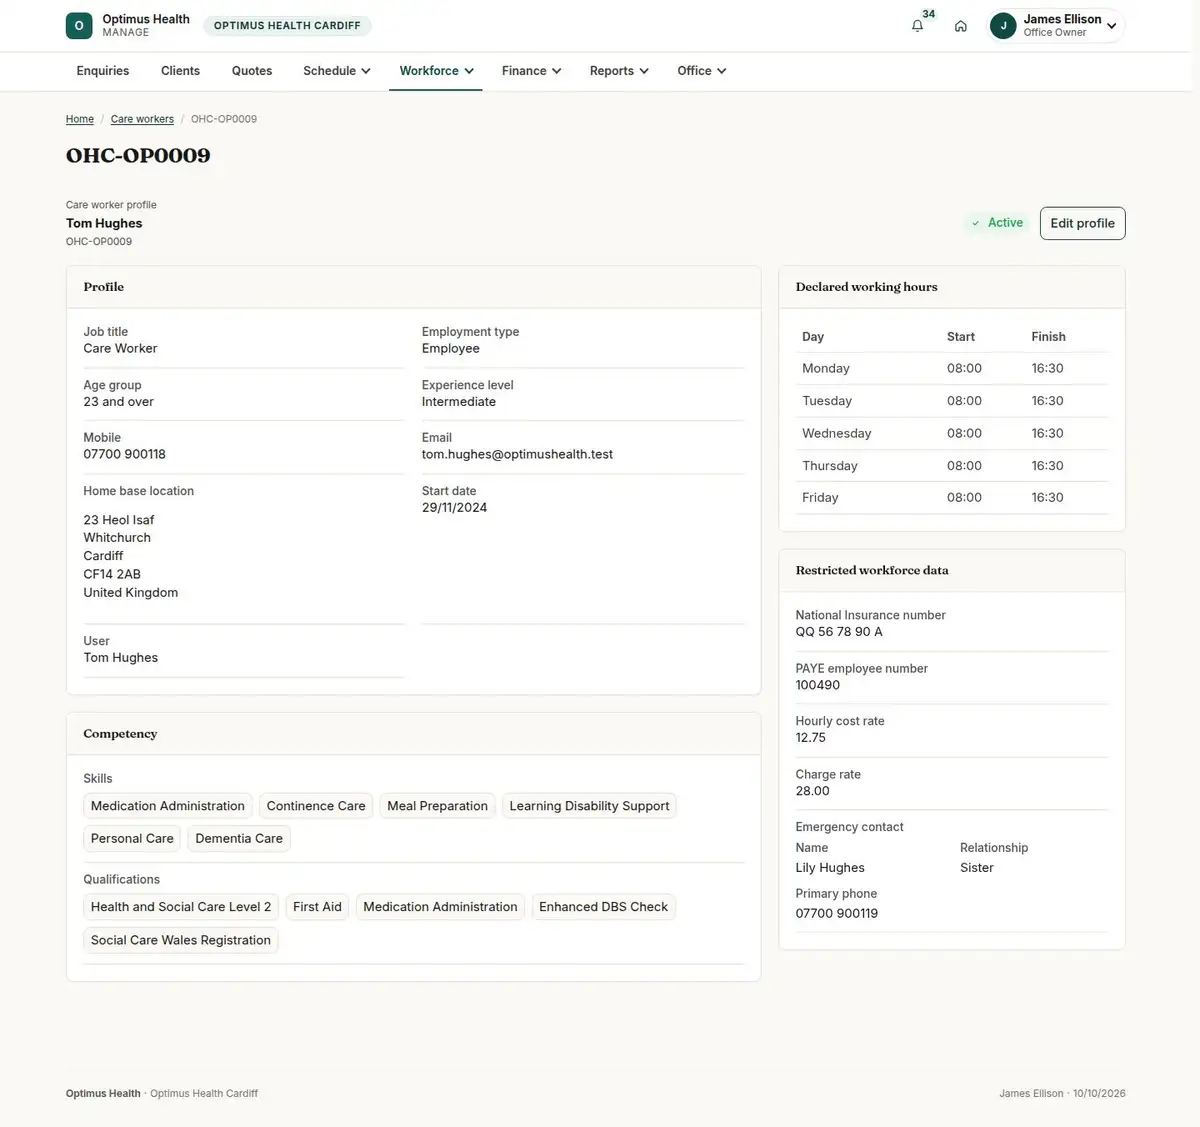
Task: Click the Enhanced DBS Check qualification
Action: tap(603, 907)
